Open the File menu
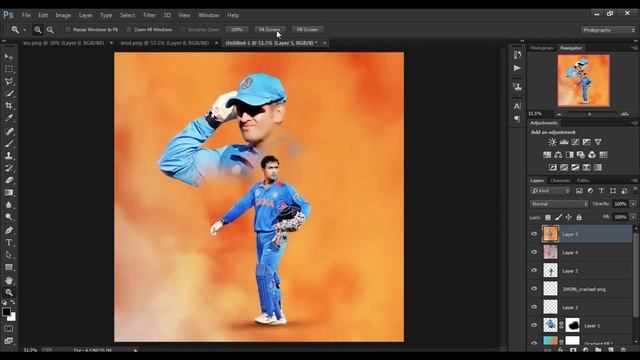This screenshot has height=360, width=640. coord(26,15)
